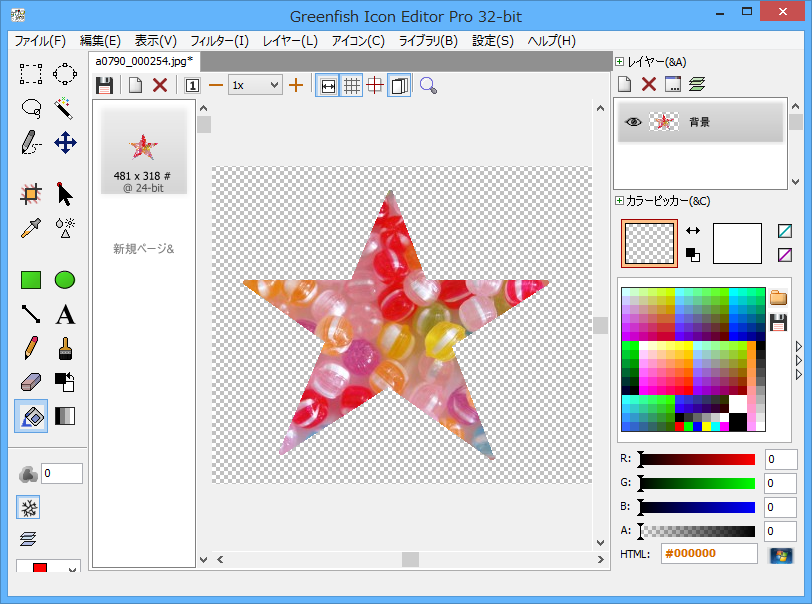Pick the Gradient tool
This screenshot has height=604, width=812.
[65, 416]
